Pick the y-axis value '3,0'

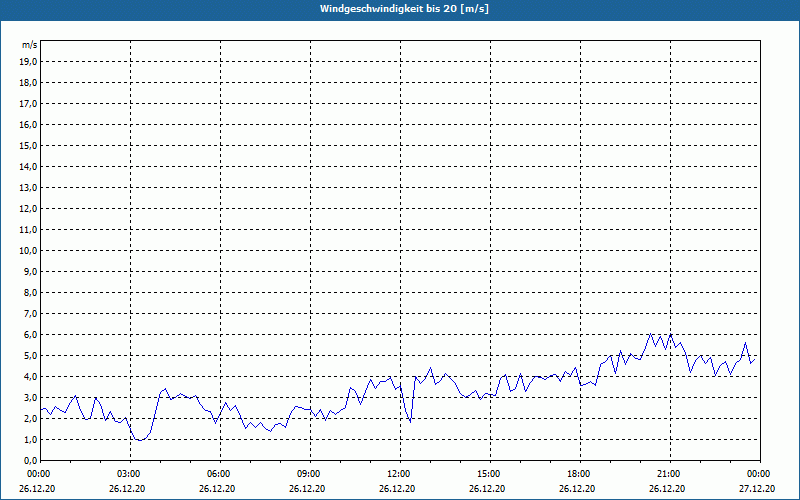30,397
